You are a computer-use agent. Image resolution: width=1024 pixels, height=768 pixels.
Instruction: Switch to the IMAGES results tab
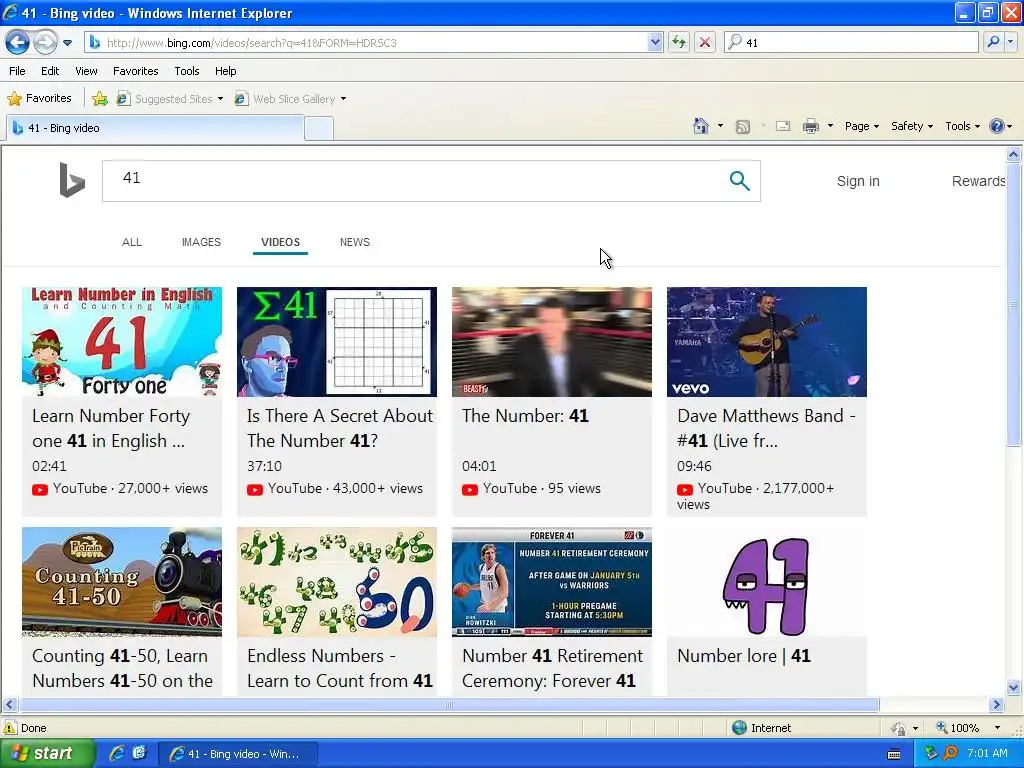(x=201, y=242)
